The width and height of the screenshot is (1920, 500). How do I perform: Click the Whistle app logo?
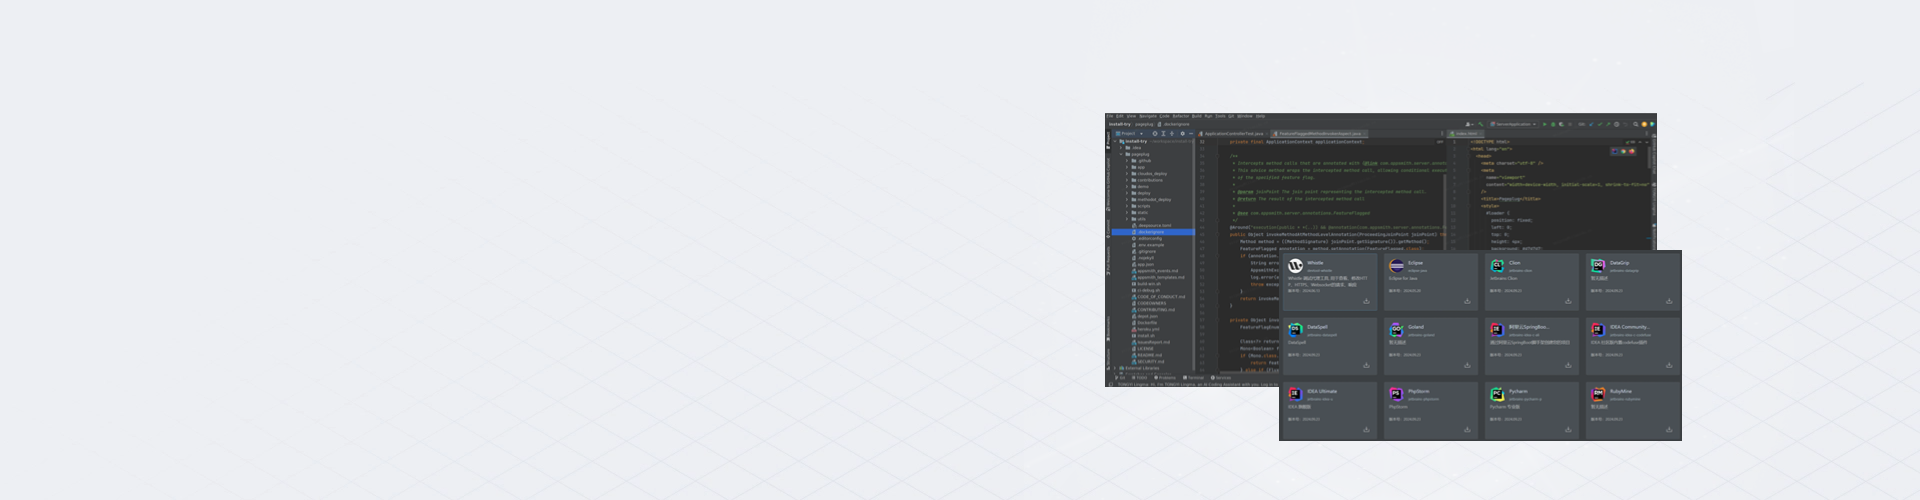point(1296,266)
